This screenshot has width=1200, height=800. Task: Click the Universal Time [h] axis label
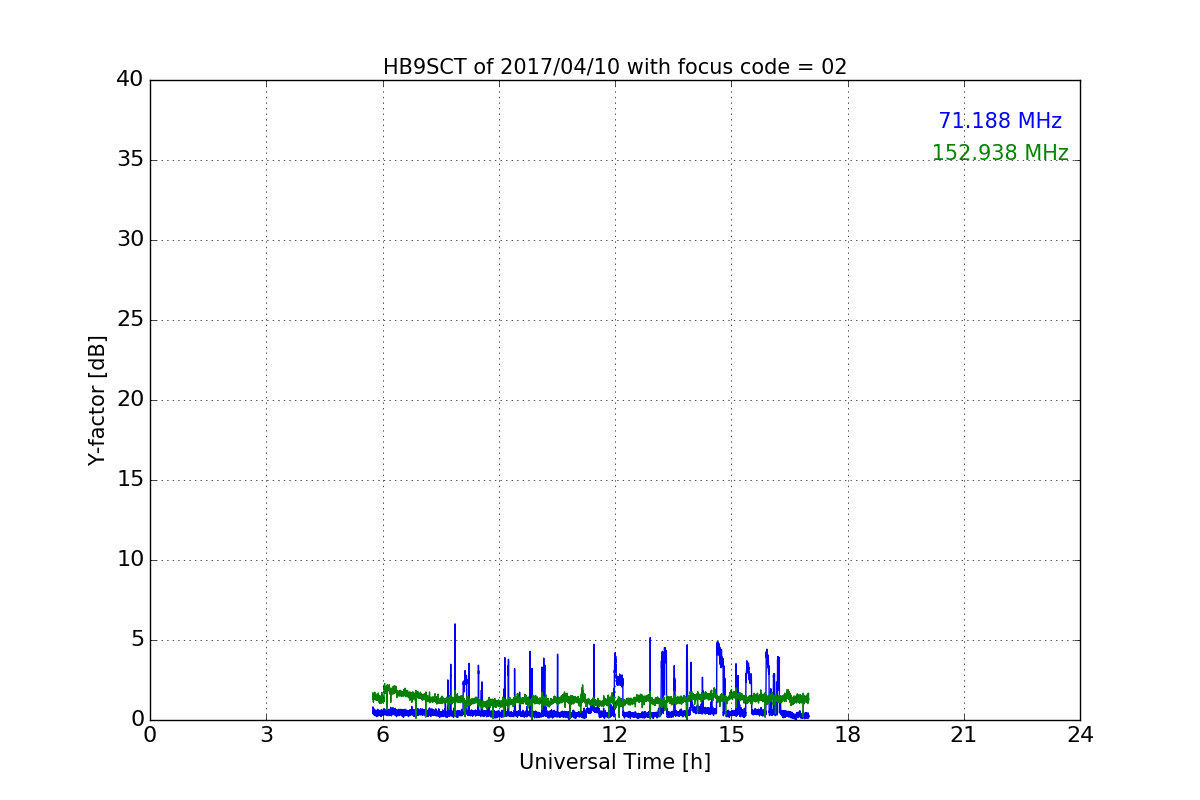pyautogui.click(x=615, y=762)
